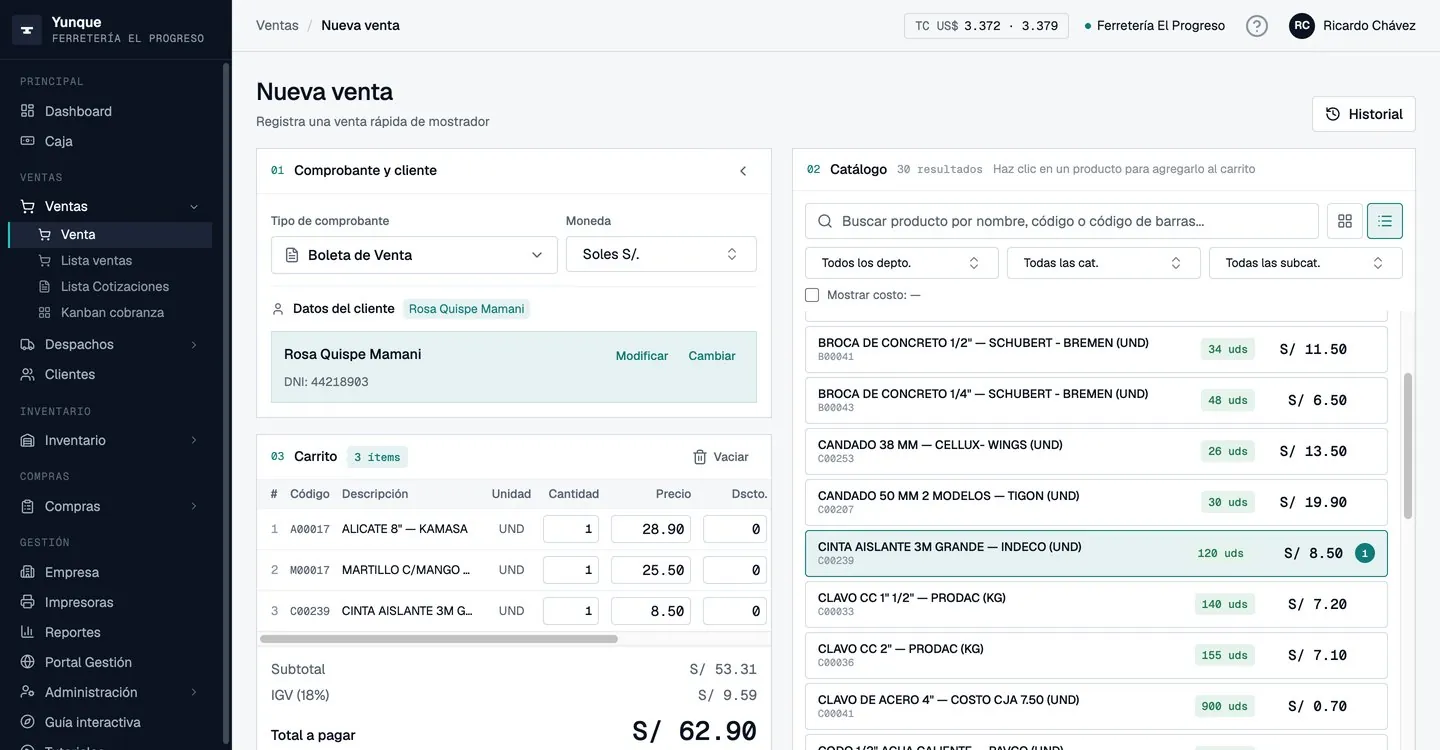Open the Moneda Soles dropdown

pyautogui.click(x=661, y=254)
